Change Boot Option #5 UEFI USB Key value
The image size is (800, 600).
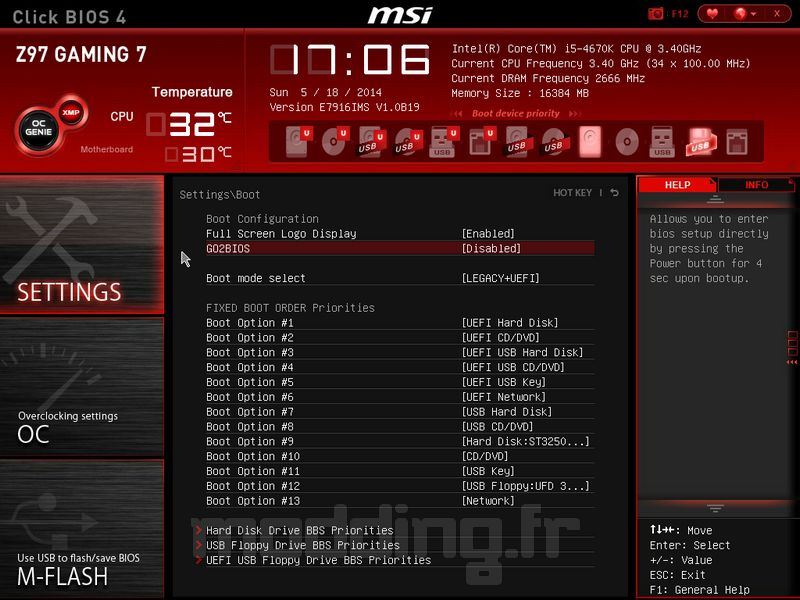(x=504, y=382)
